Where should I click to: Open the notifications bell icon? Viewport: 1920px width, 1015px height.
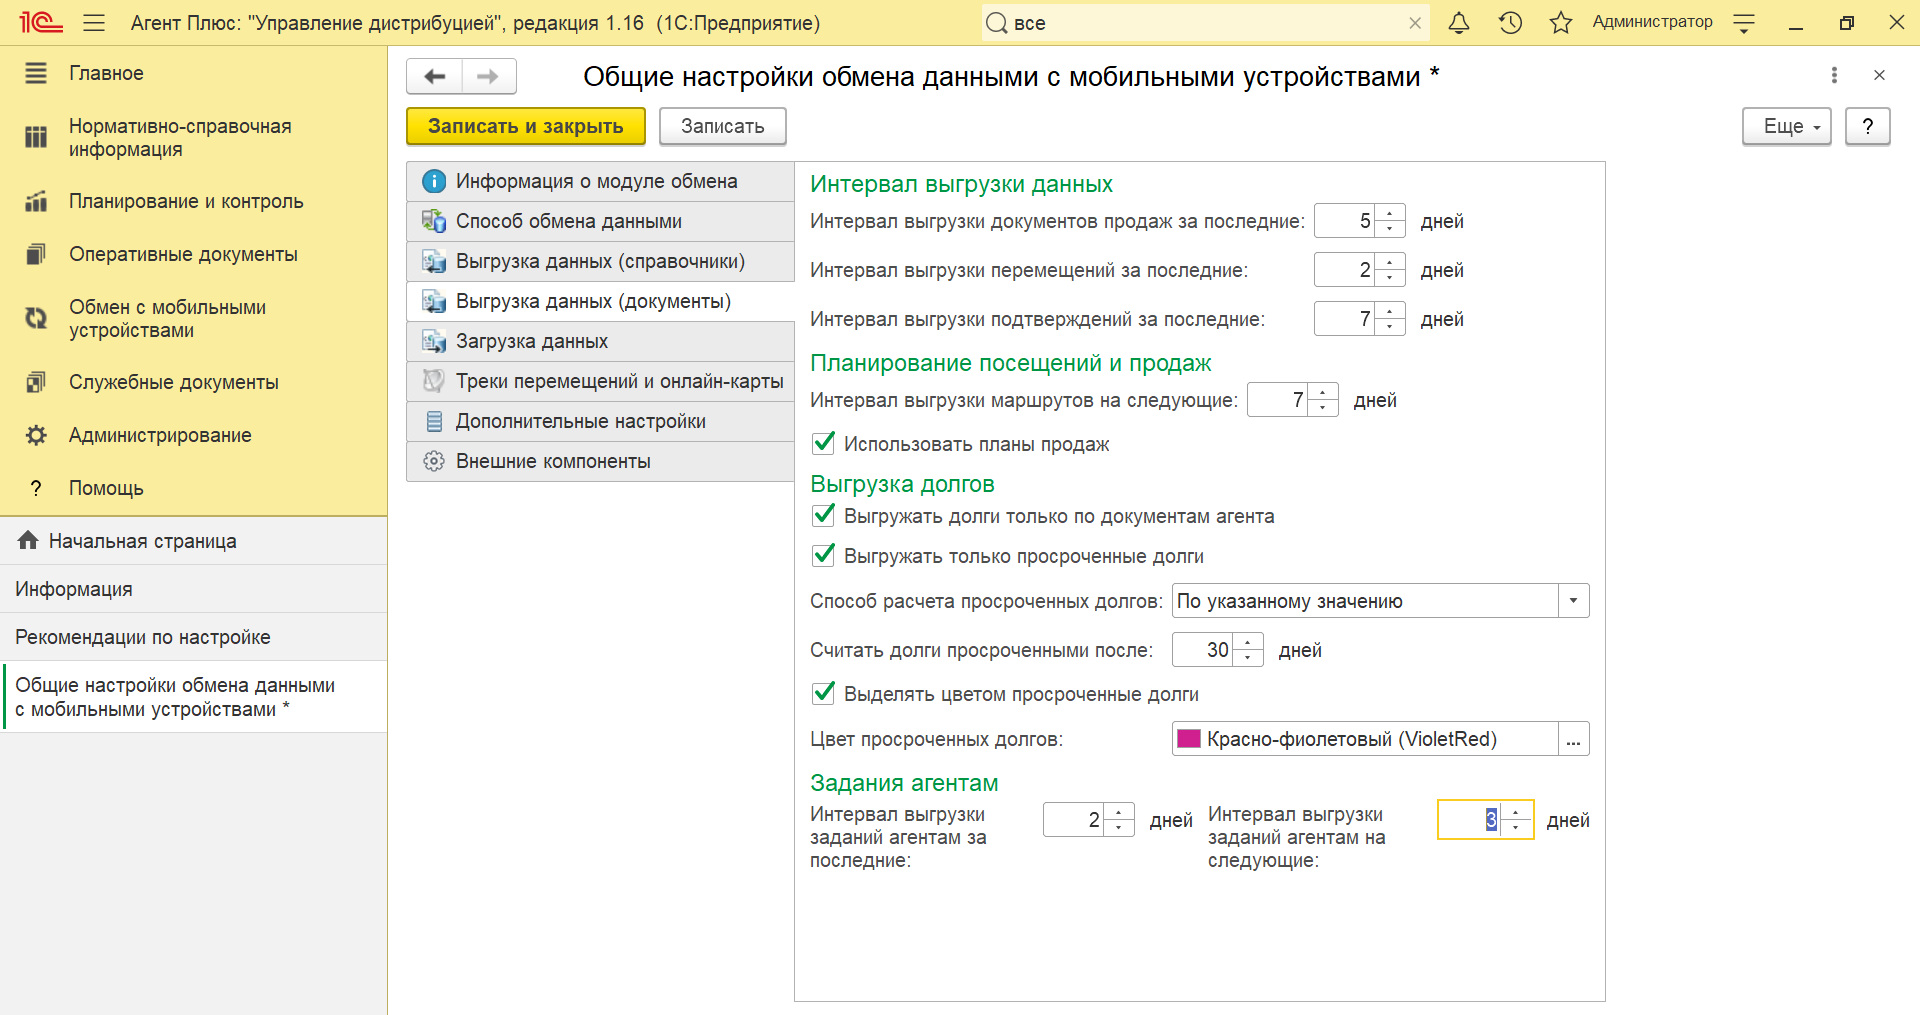pos(1459,23)
